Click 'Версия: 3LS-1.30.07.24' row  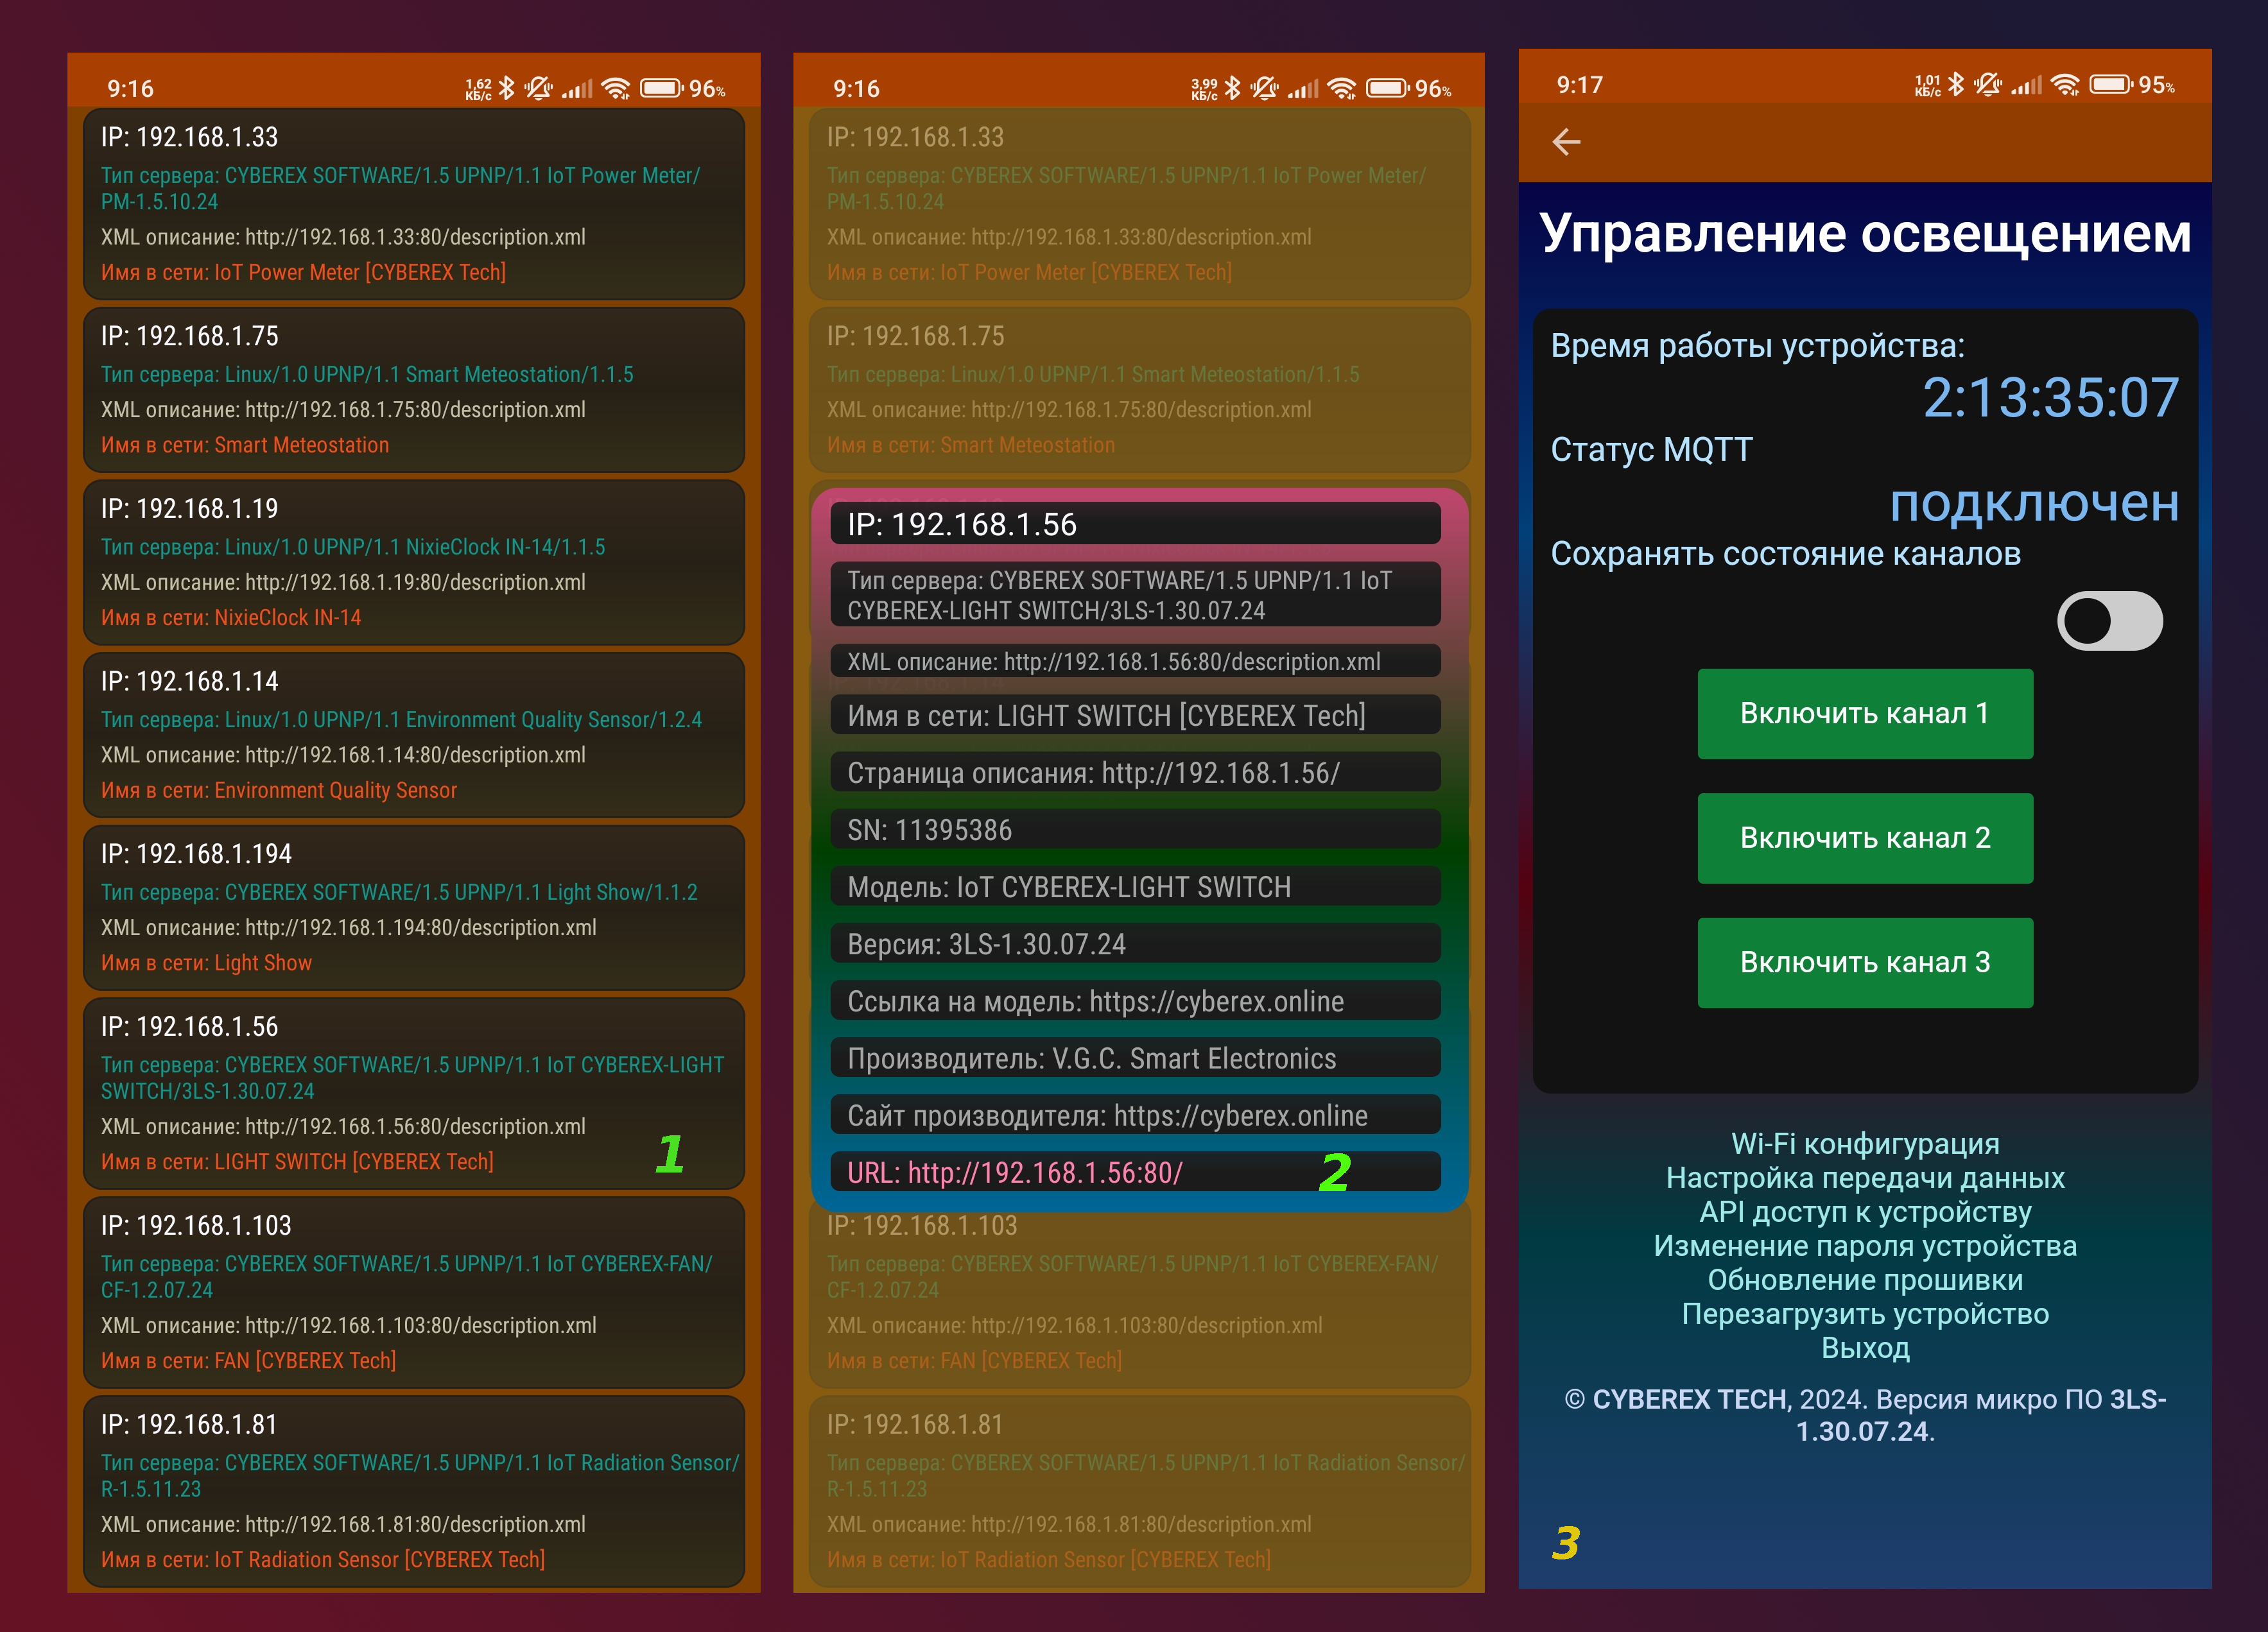click(x=1135, y=943)
